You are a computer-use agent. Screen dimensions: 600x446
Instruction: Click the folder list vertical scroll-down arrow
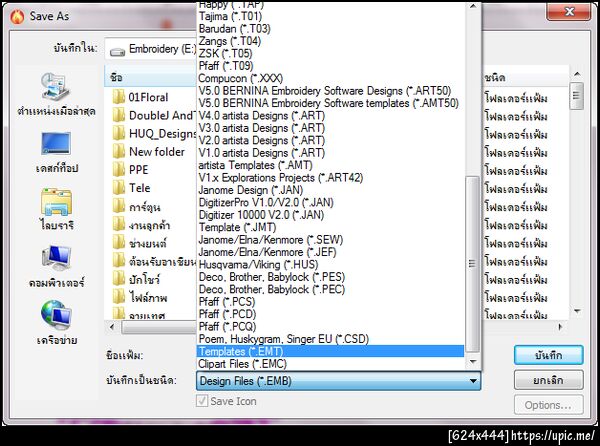coord(577,311)
